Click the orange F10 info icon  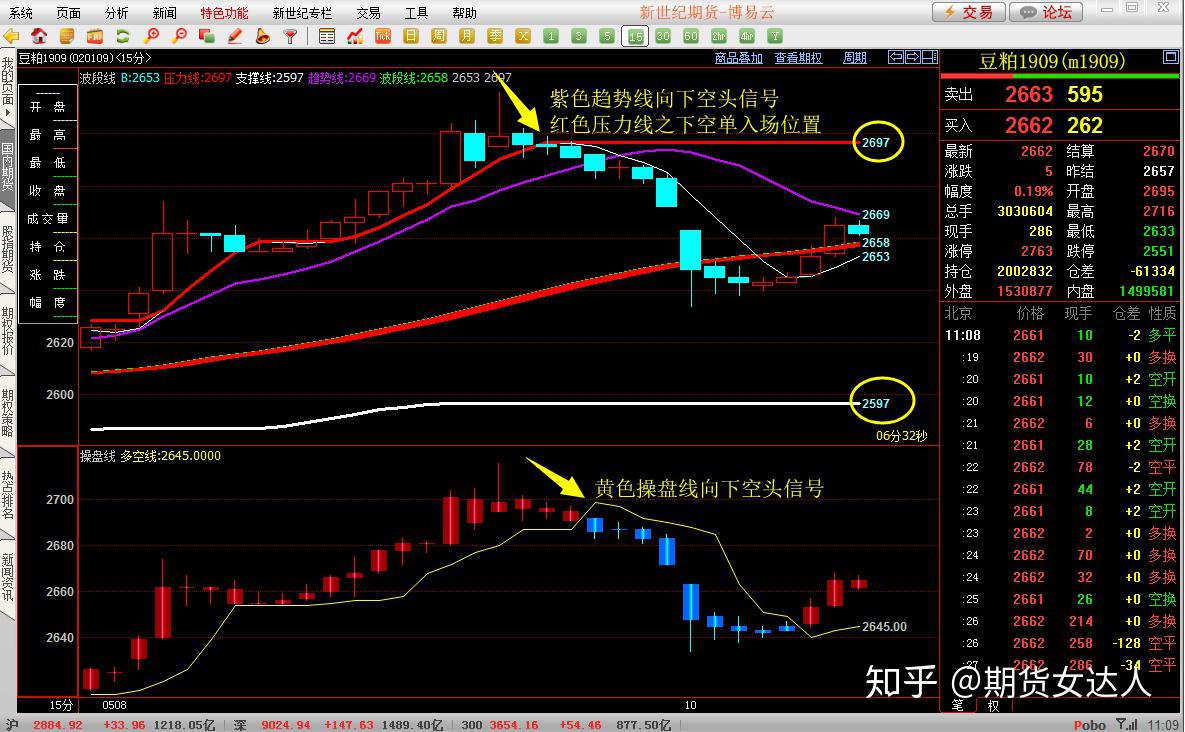(x=94, y=36)
